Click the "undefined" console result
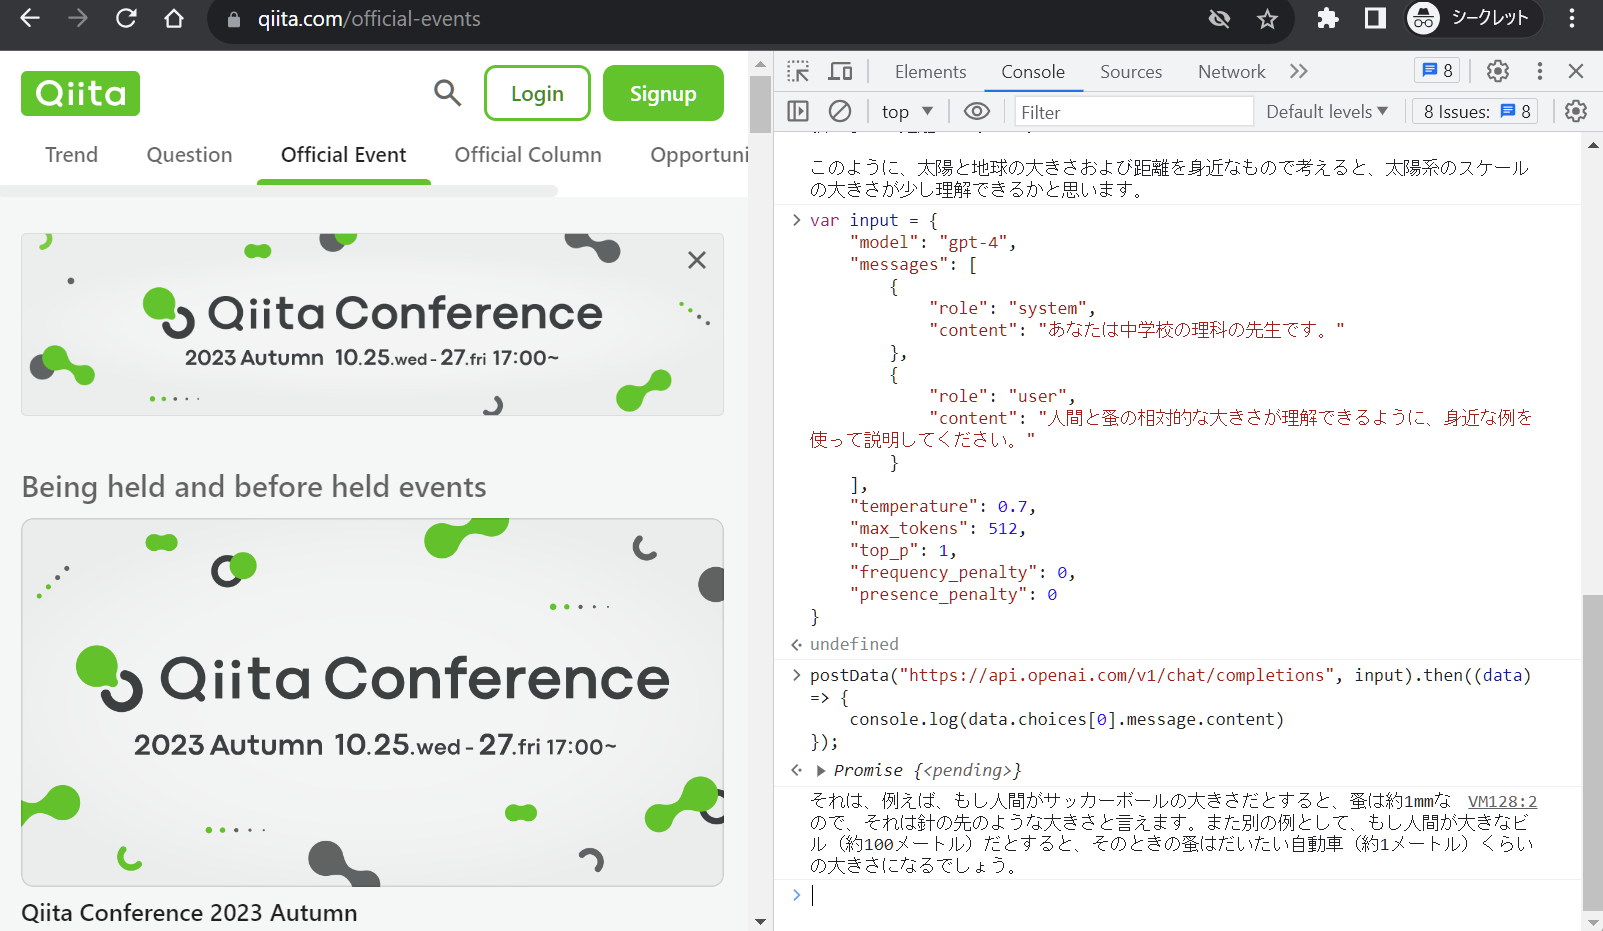 [x=854, y=644]
